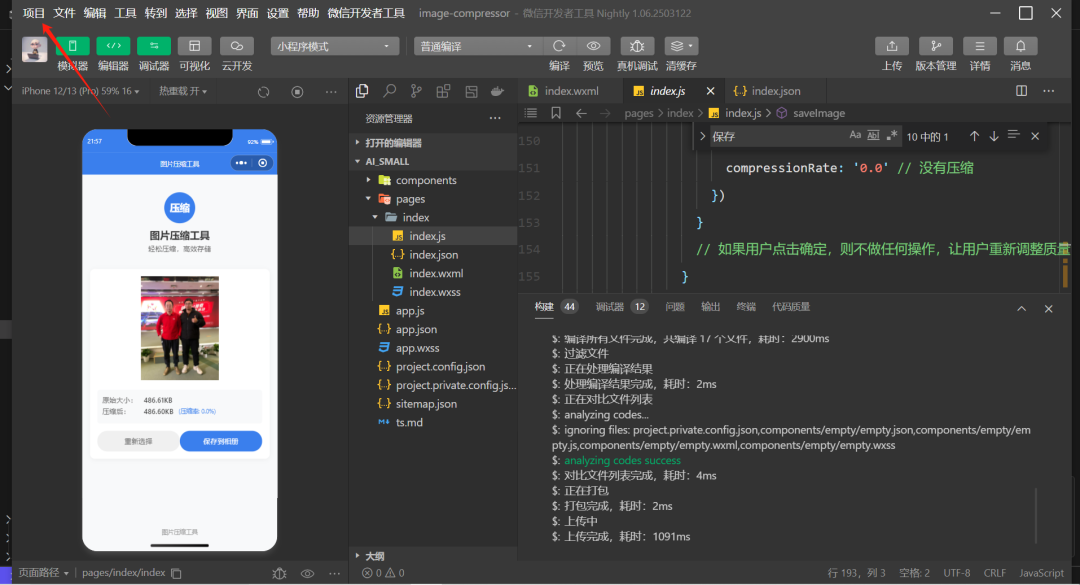Viewport: 1080px width, 585px height.
Task: Copy the page path pages/index/index icon
Action: coord(176,573)
